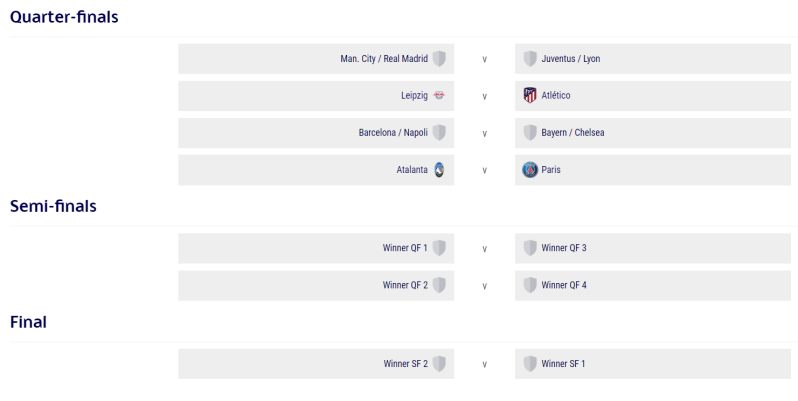This screenshot has width=798, height=401.
Task: Click the shield placeholder beside Juventus / Lyon
Action: 530,59
